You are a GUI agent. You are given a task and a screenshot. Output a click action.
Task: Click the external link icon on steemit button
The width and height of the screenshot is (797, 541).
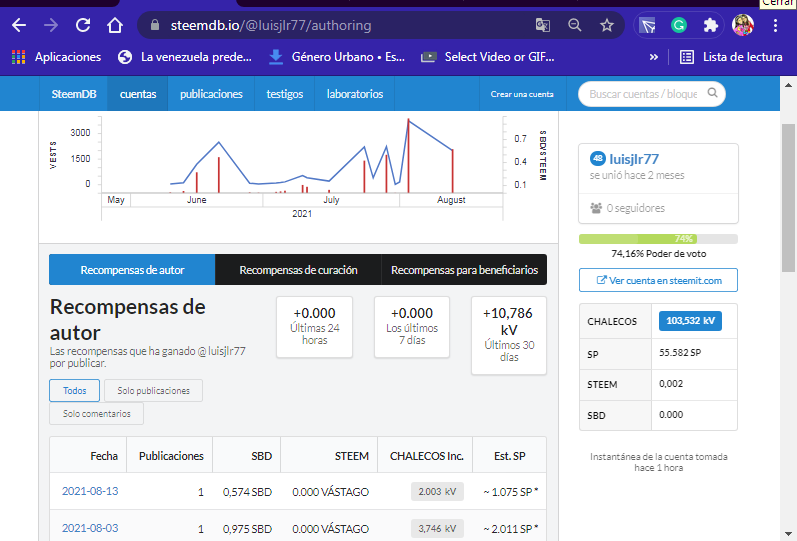pos(601,280)
